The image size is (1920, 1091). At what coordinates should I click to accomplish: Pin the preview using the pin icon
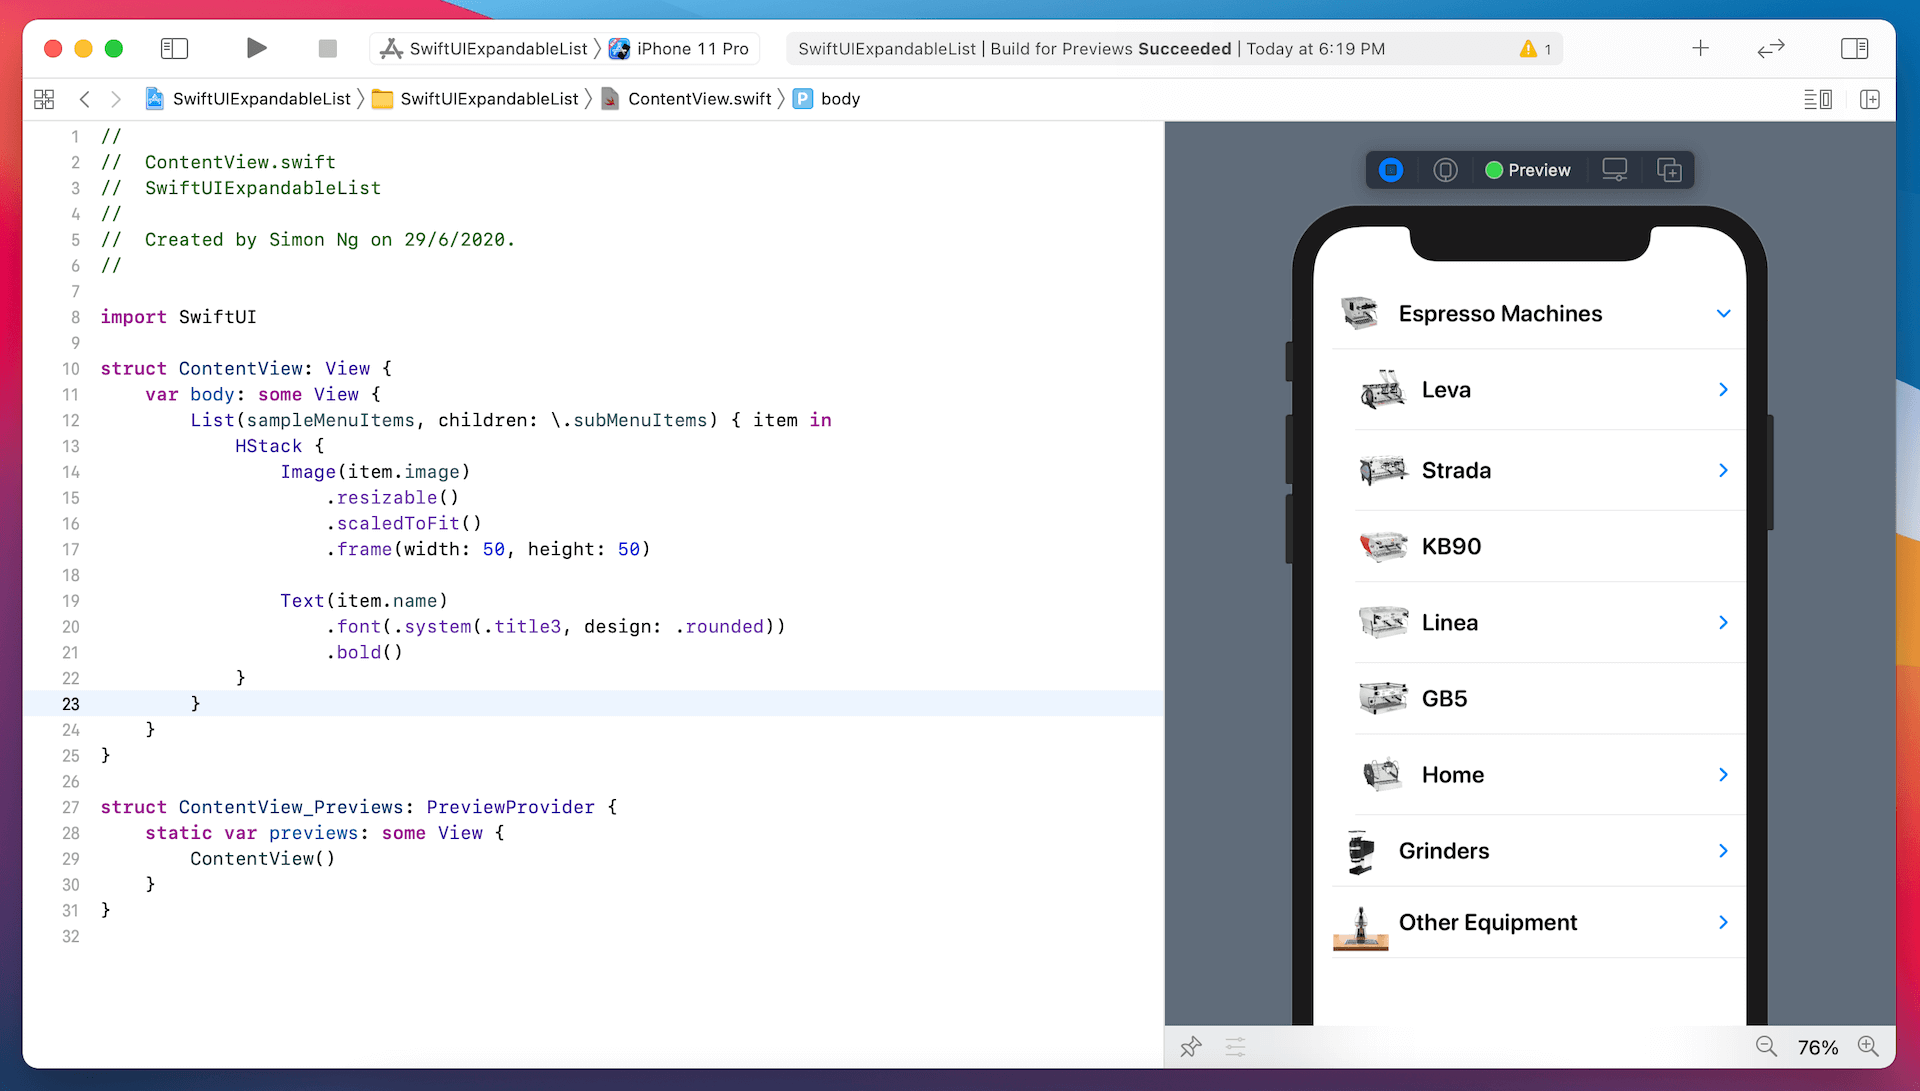(1190, 1046)
